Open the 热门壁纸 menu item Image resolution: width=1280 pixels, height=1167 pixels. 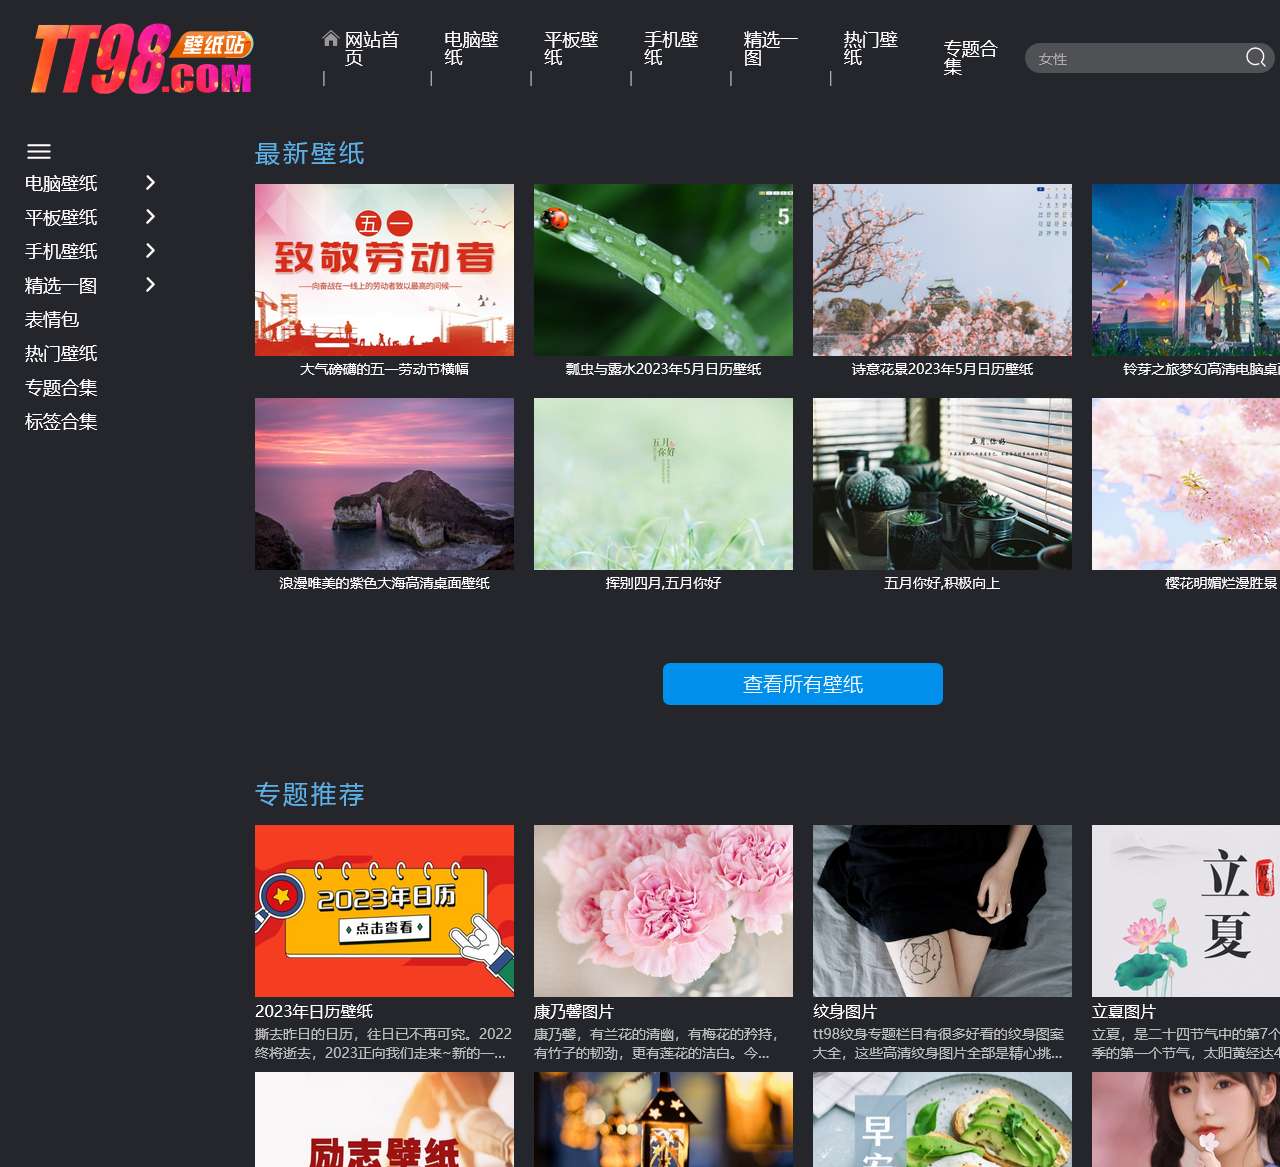click(x=870, y=48)
